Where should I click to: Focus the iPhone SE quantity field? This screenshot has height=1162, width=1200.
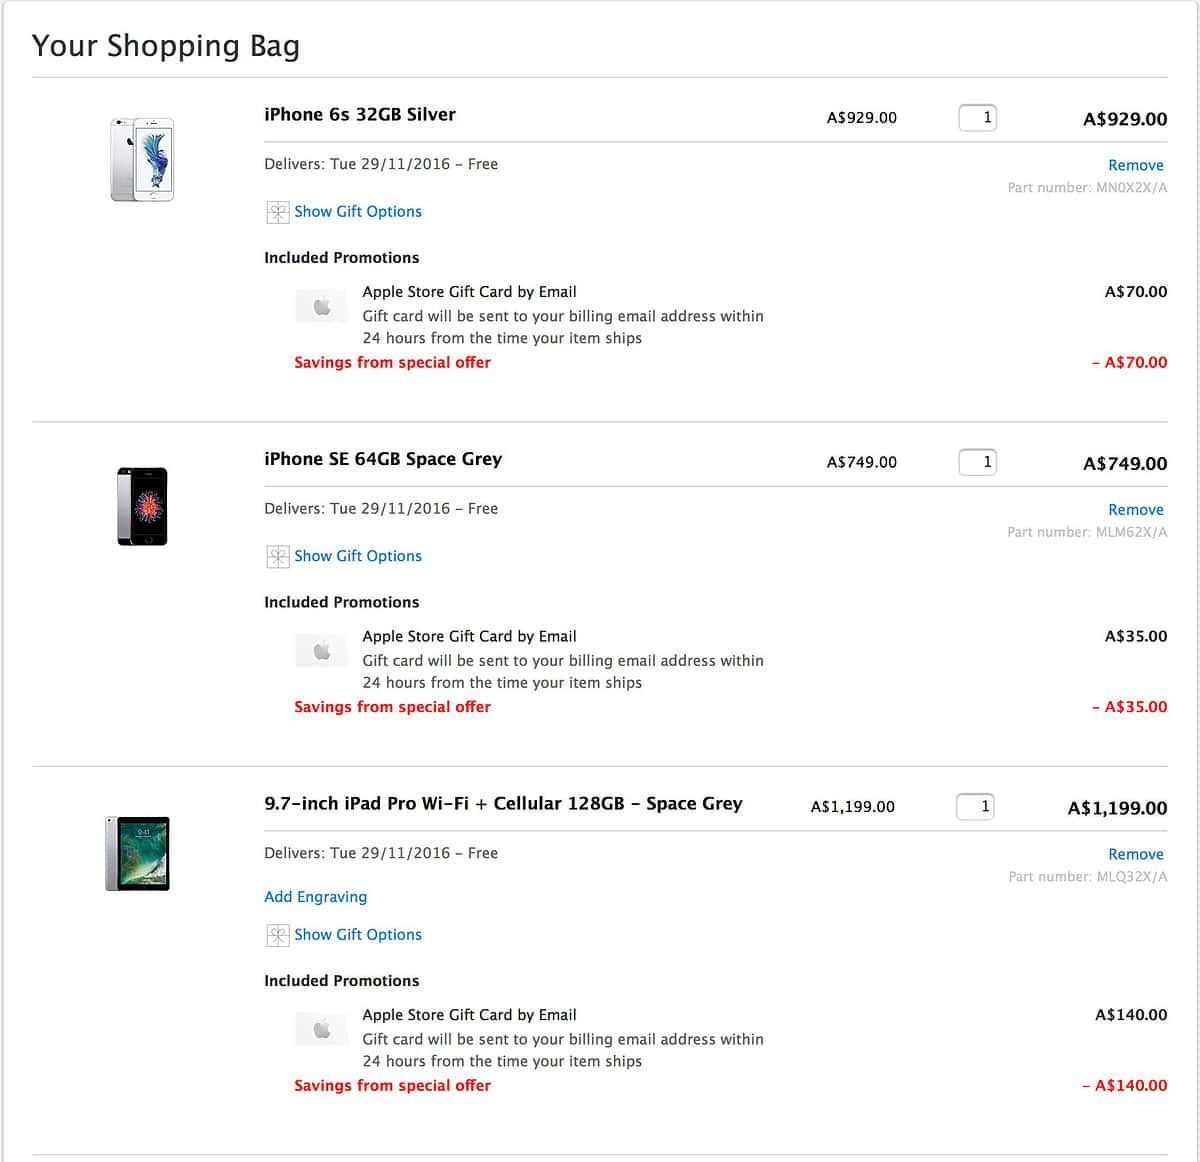(x=977, y=462)
